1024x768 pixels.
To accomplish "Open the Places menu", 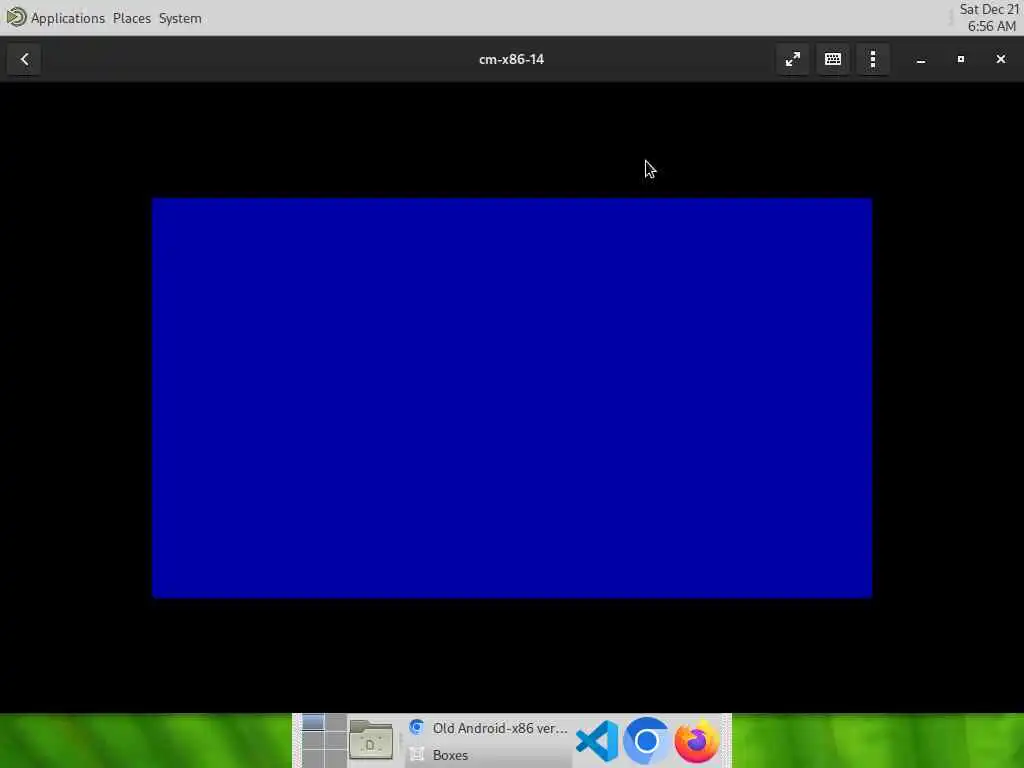I will (132, 18).
